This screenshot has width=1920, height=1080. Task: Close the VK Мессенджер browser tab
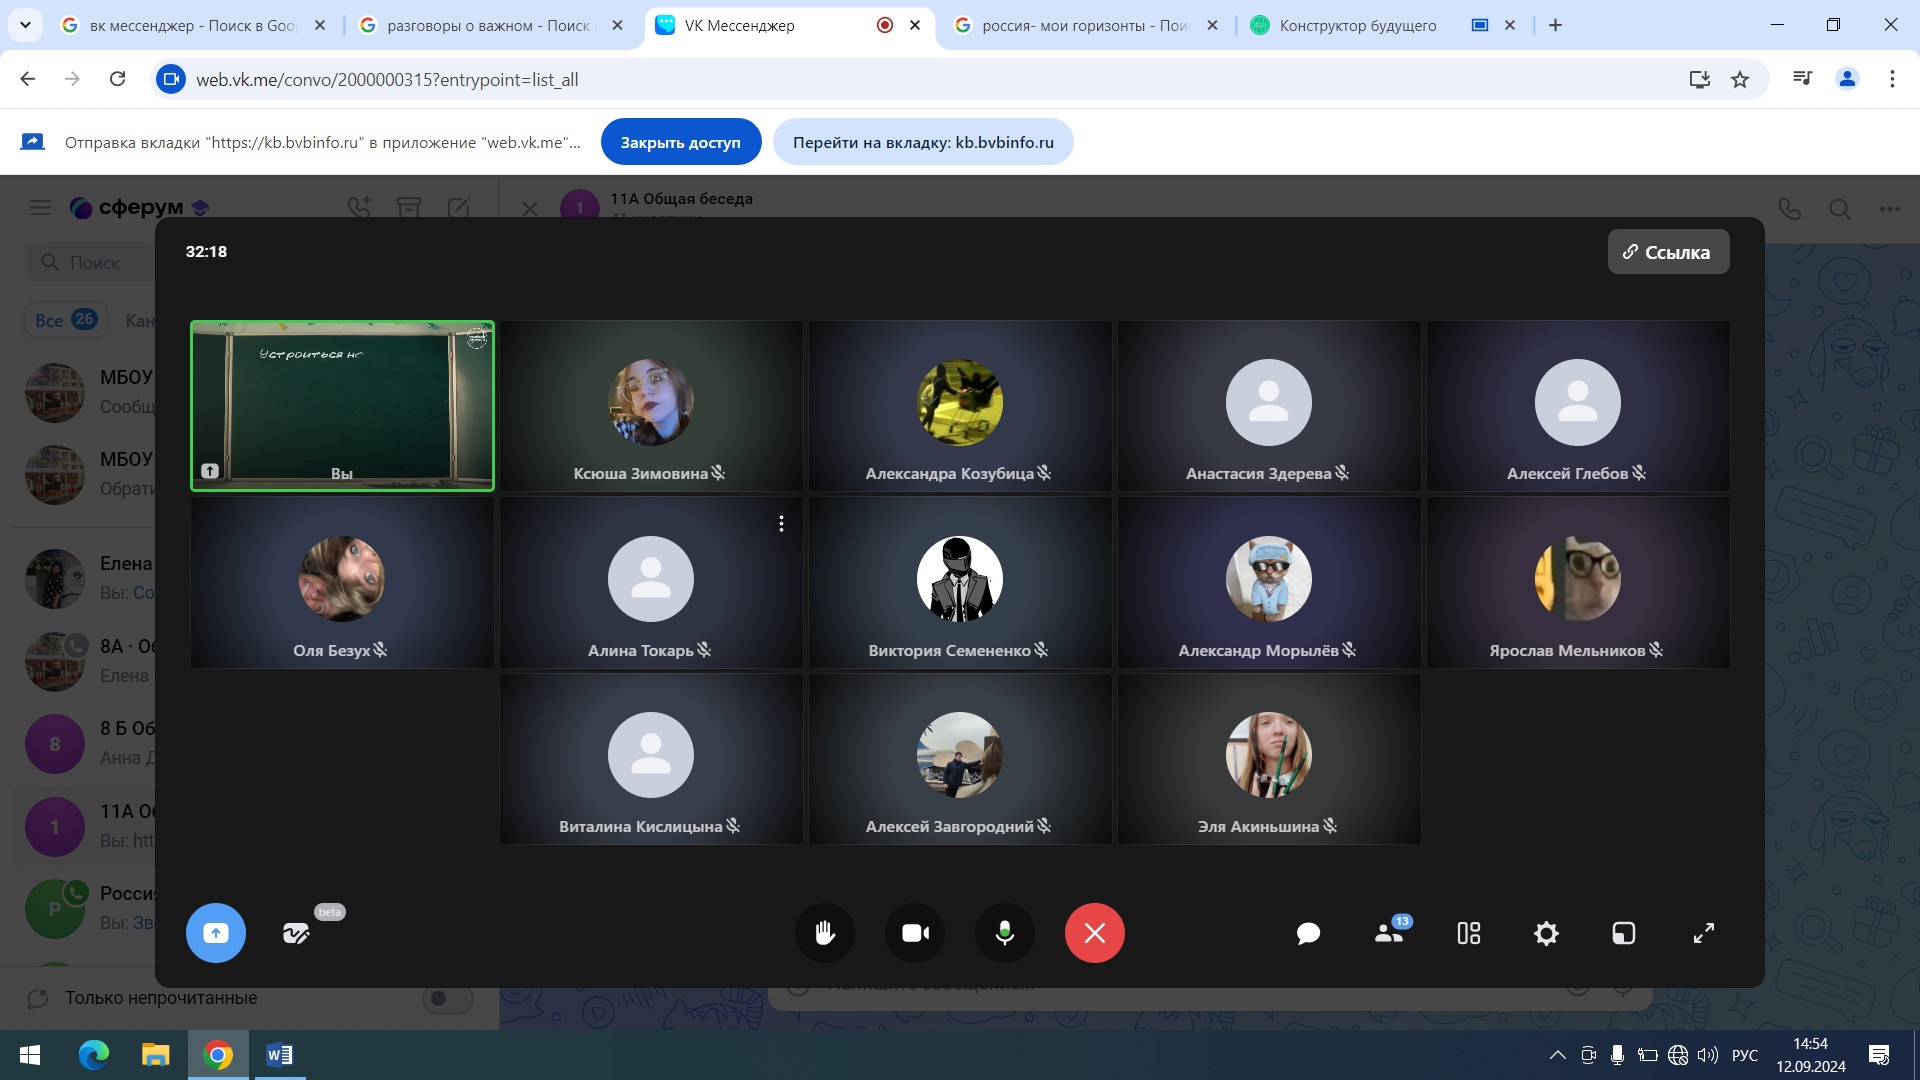pyautogui.click(x=915, y=25)
